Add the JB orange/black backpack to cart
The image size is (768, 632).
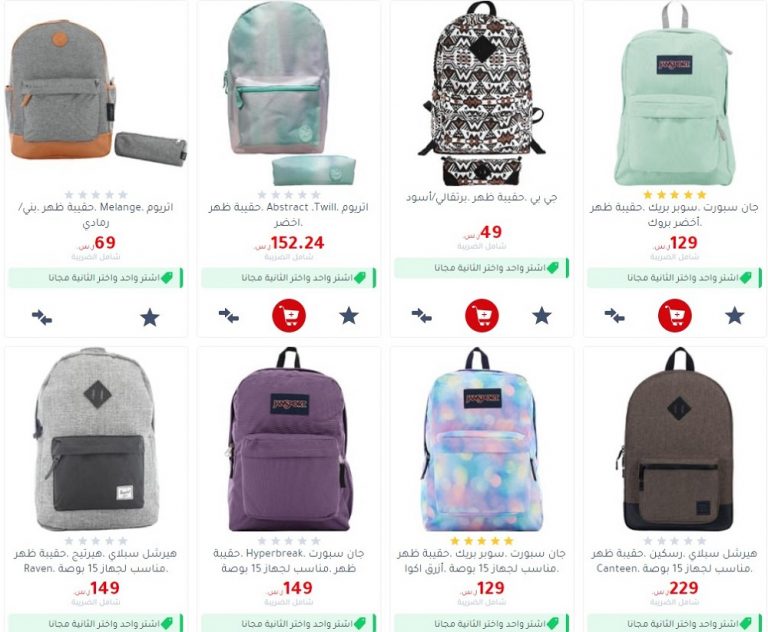coord(482,316)
